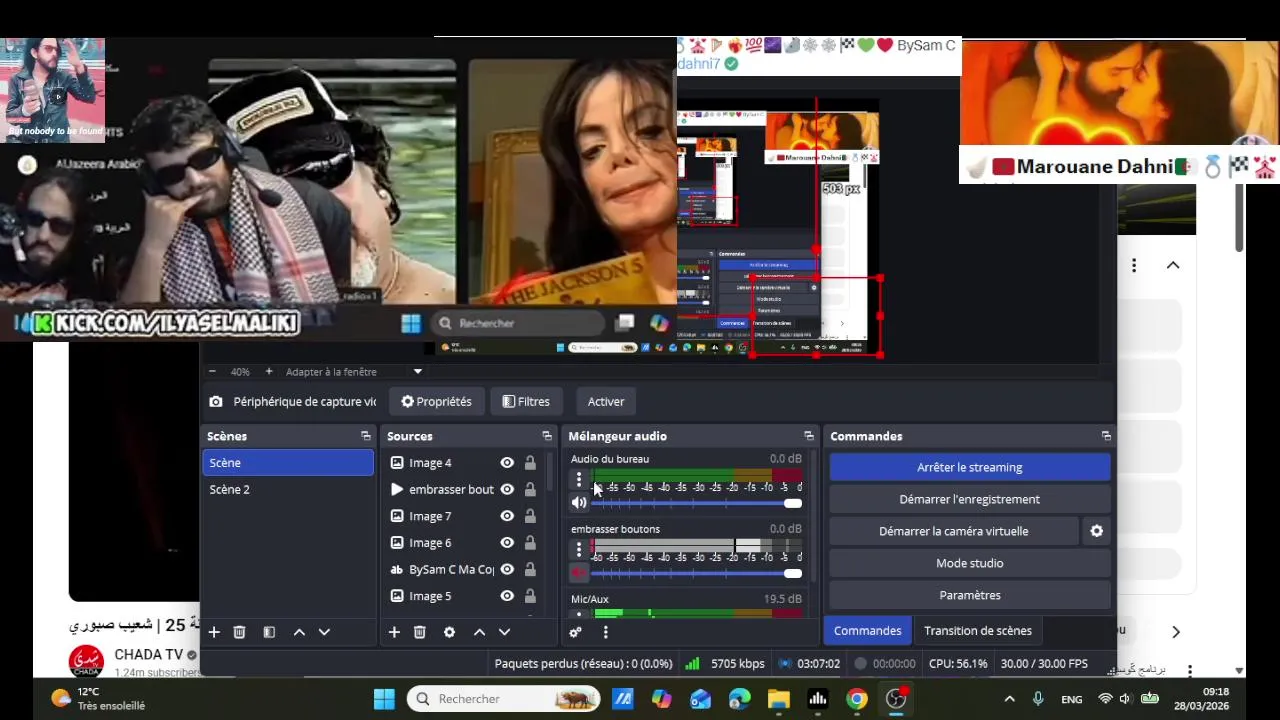
Task: Move scene down arrow in Scènes panel
Action: pos(324,632)
